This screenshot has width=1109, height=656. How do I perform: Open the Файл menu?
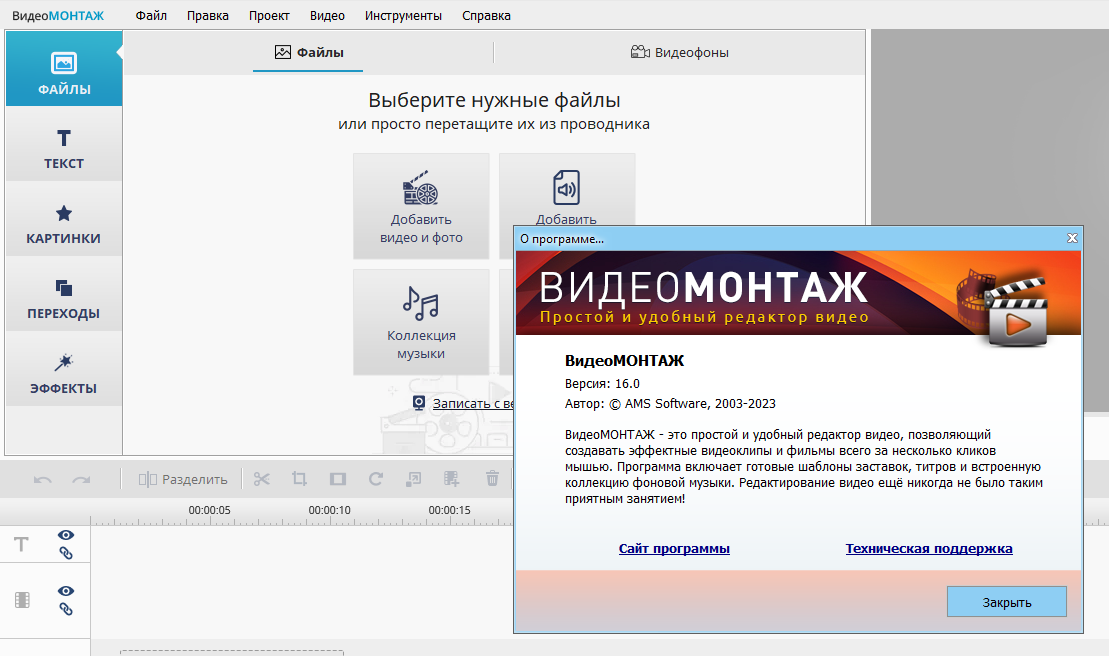click(151, 16)
